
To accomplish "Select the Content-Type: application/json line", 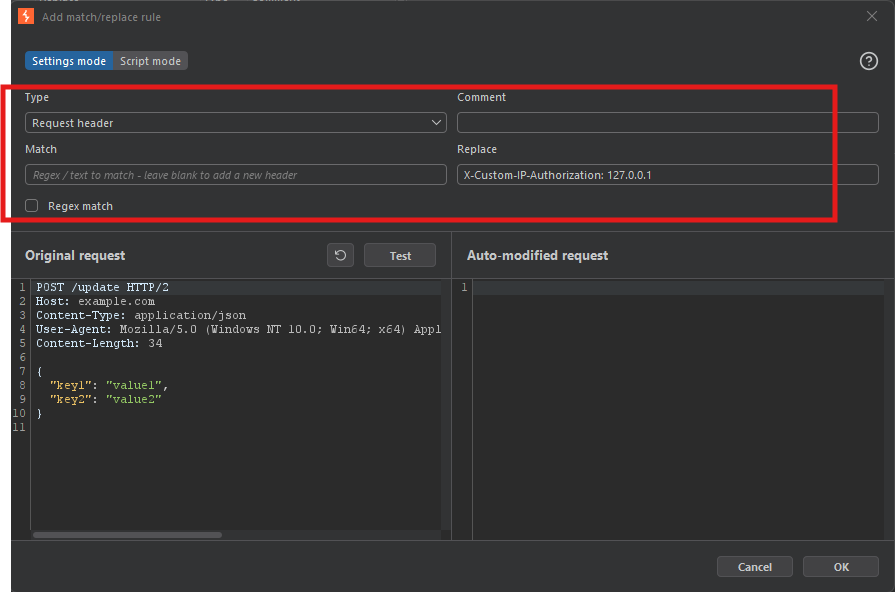I will coord(141,315).
